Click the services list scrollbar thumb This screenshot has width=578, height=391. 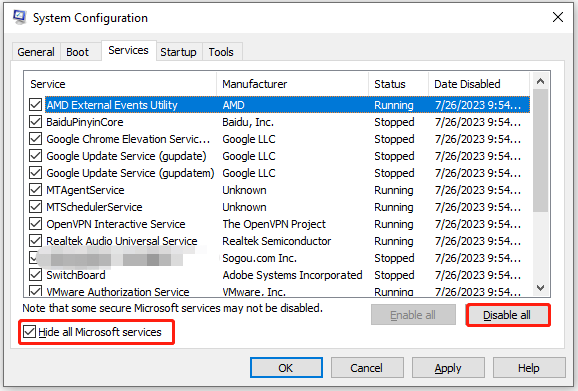click(540, 150)
